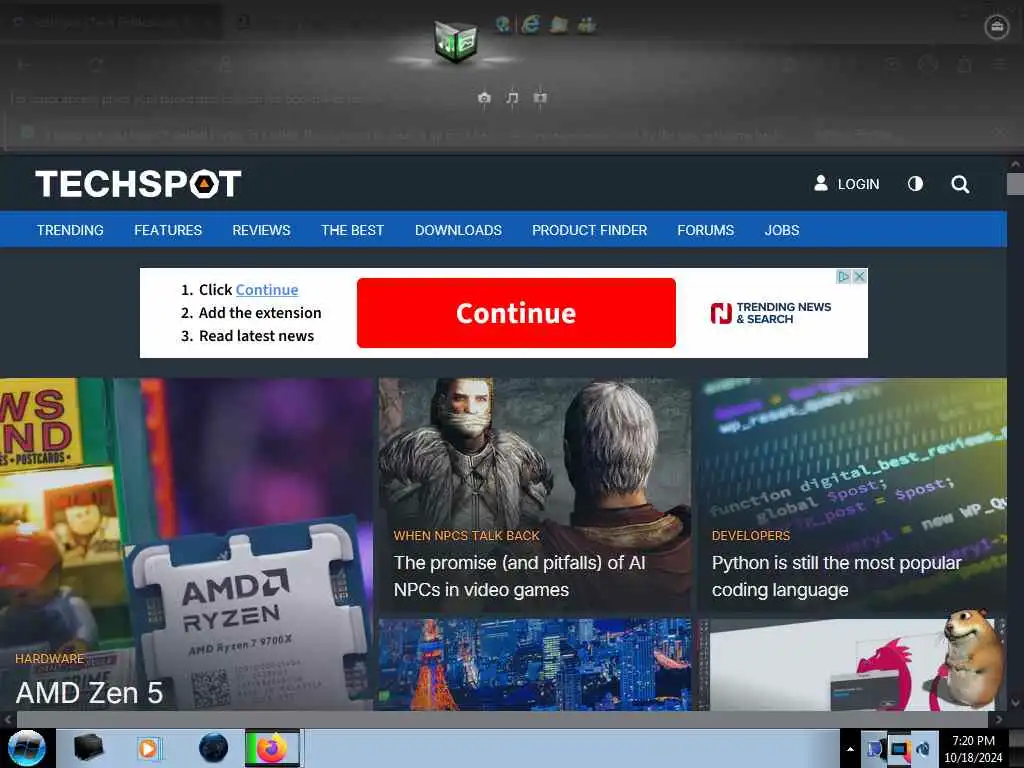The height and width of the screenshot is (768, 1024).
Task: Click the red Continue ad button
Action: [516, 313]
